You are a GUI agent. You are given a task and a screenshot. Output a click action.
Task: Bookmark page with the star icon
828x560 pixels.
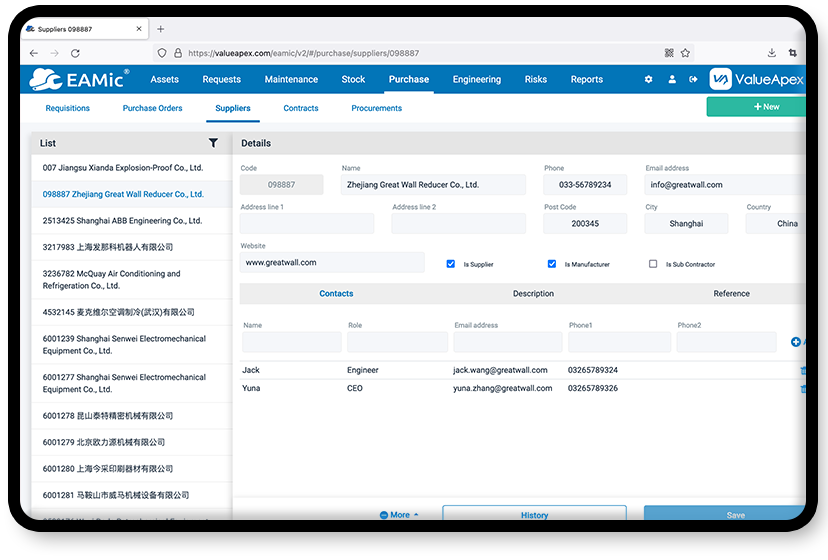685,53
